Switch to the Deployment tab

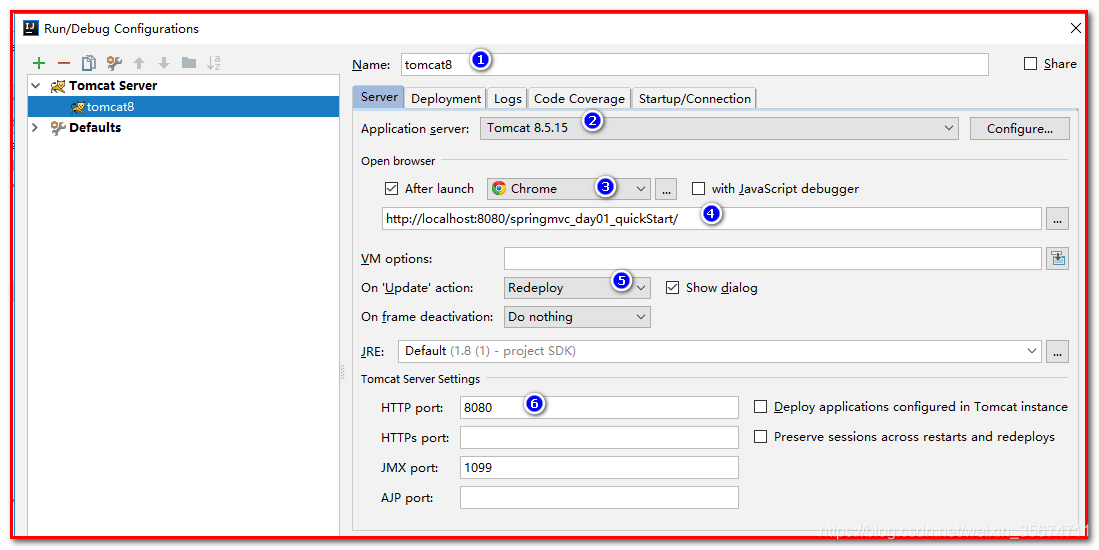pyautogui.click(x=446, y=99)
